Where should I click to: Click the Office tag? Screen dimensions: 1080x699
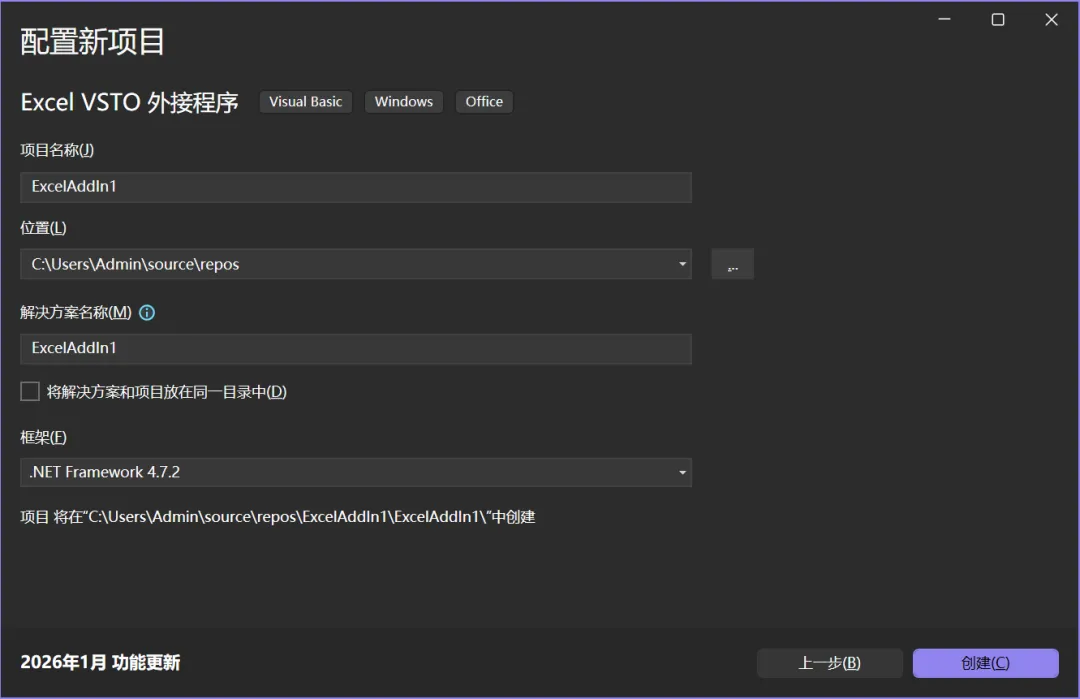tap(484, 102)
